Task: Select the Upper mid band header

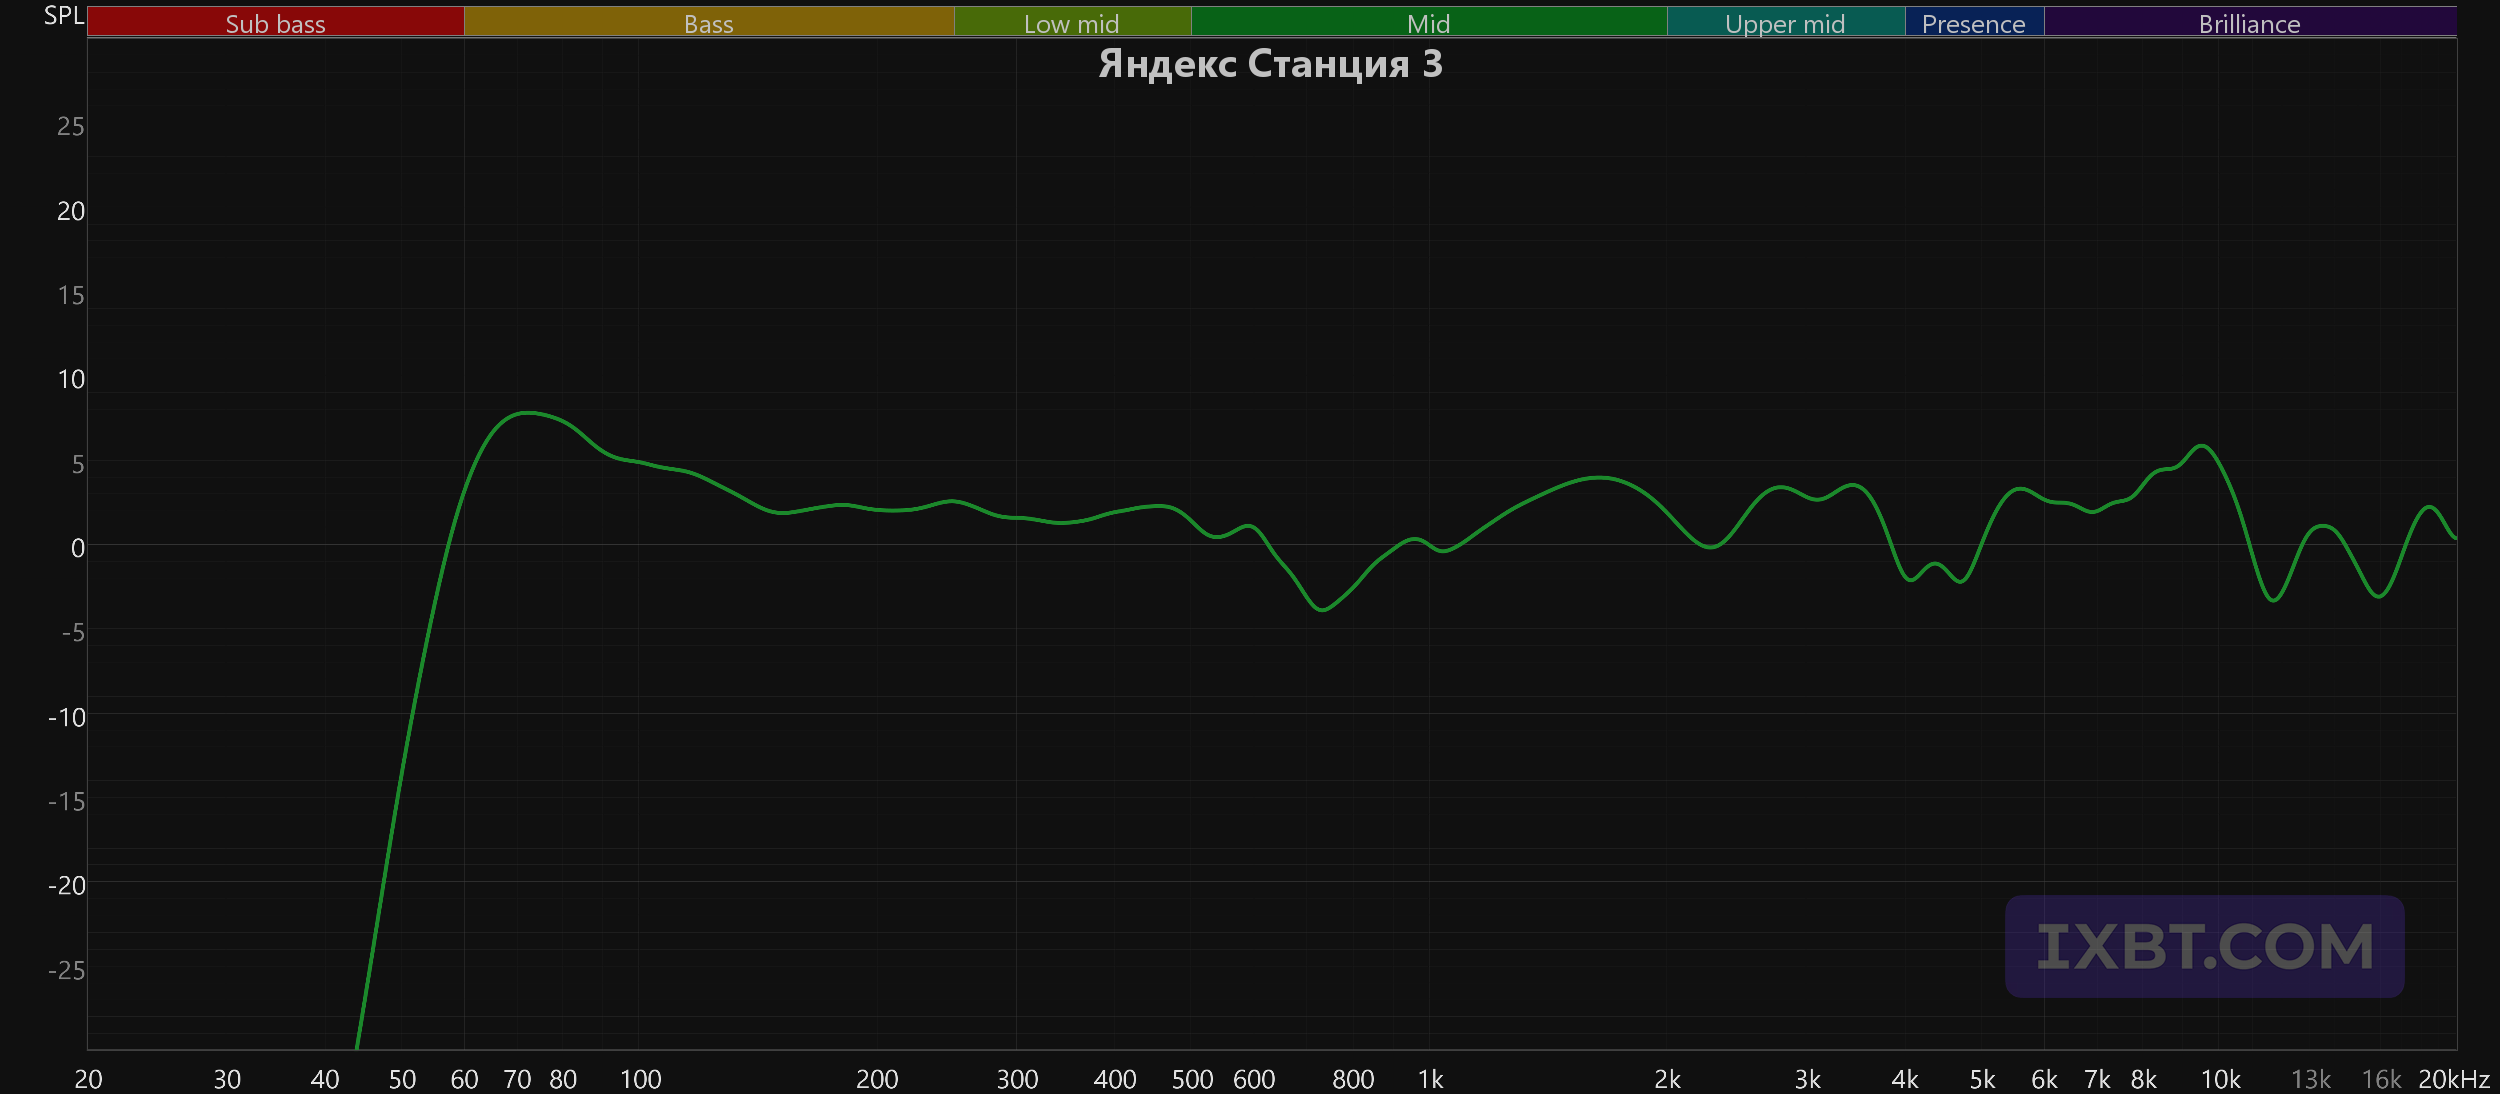Action: coord(1786,22)
